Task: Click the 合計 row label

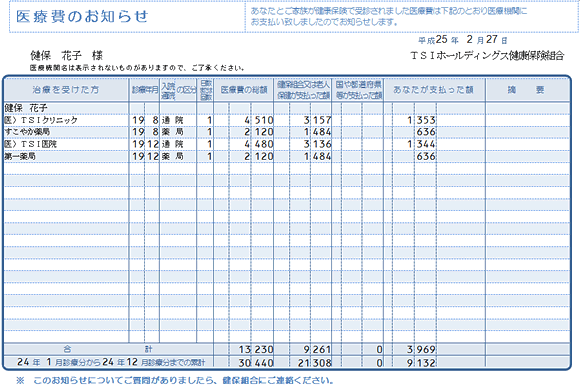Action: coord(108,349)
